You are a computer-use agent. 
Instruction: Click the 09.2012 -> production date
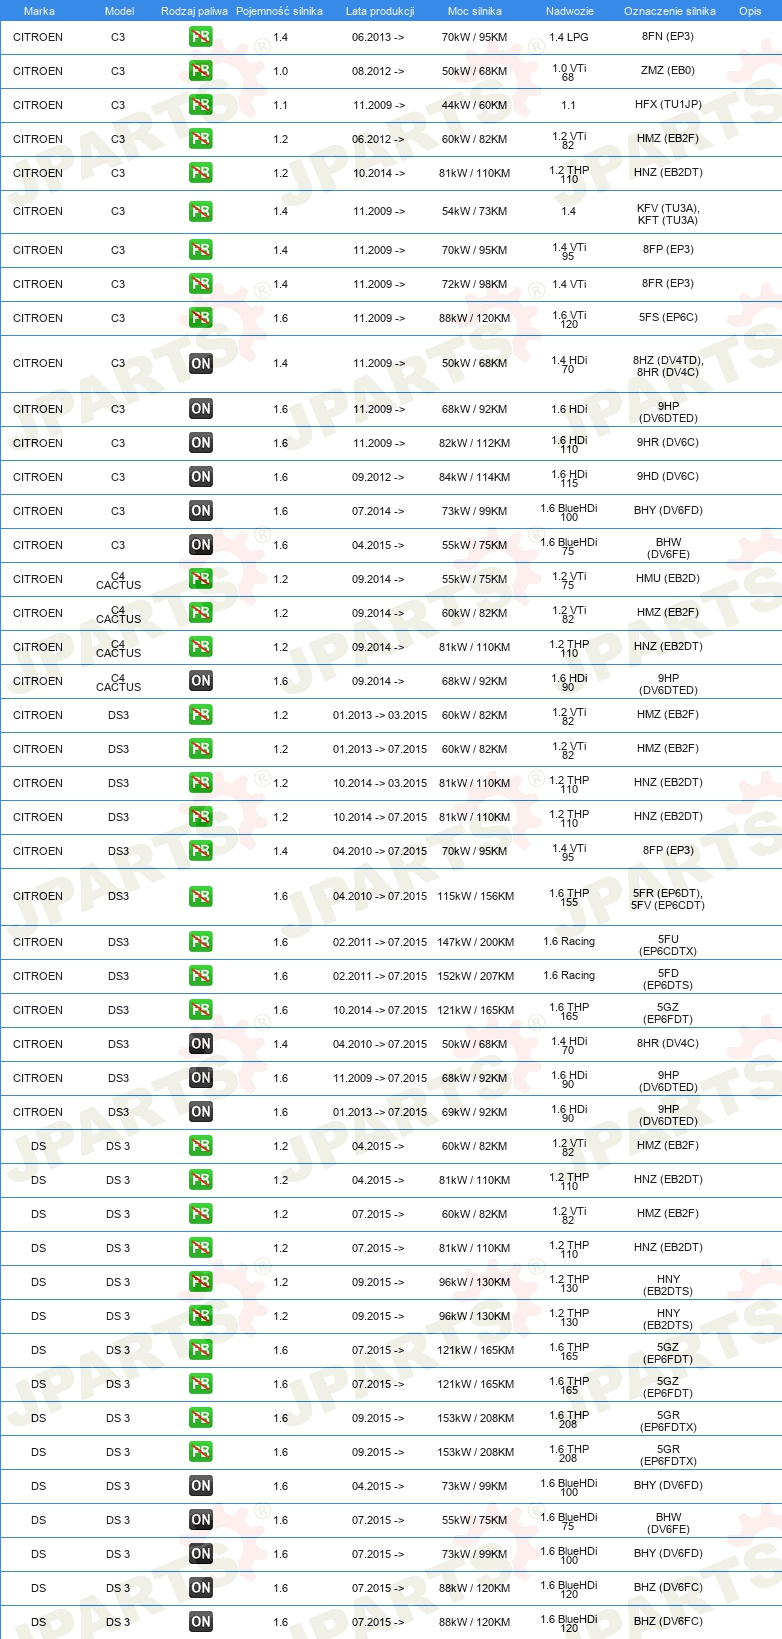point(379,477)
